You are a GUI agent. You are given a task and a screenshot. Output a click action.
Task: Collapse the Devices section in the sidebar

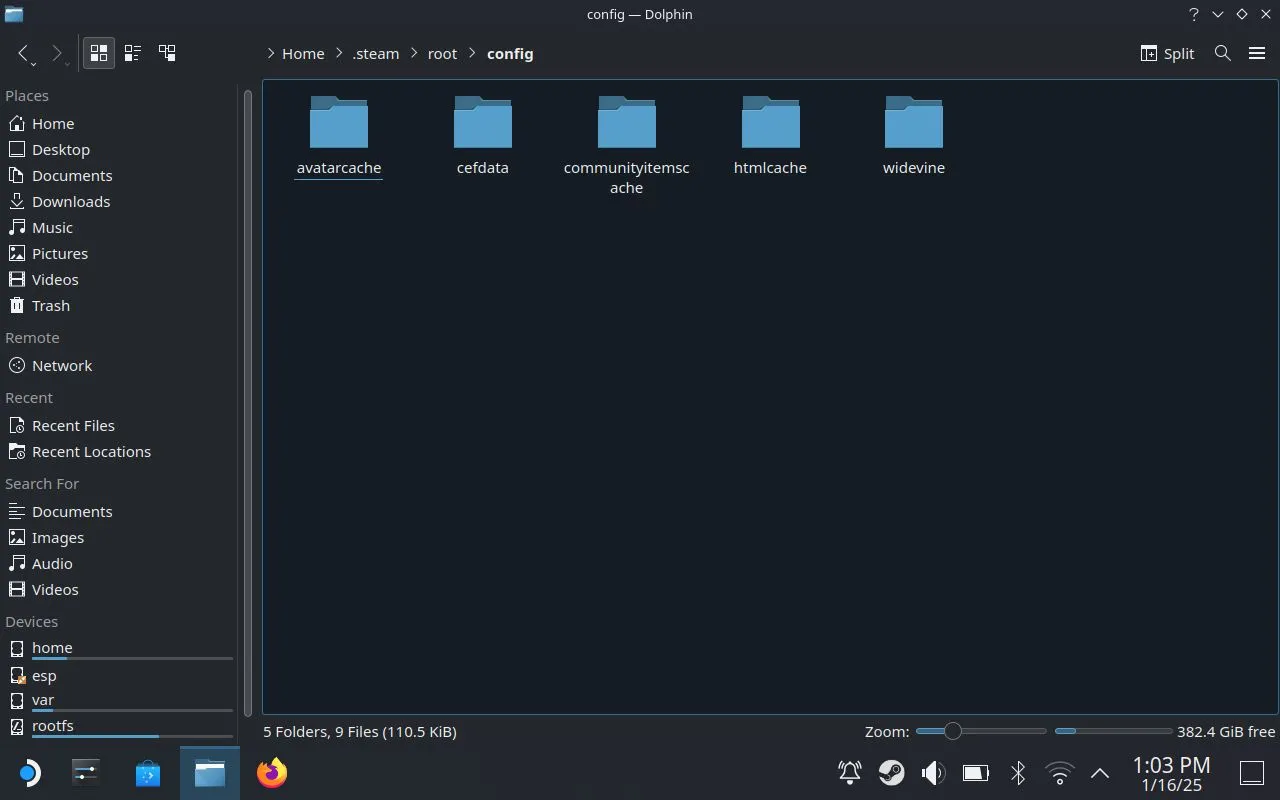click(x=31, y=621)
